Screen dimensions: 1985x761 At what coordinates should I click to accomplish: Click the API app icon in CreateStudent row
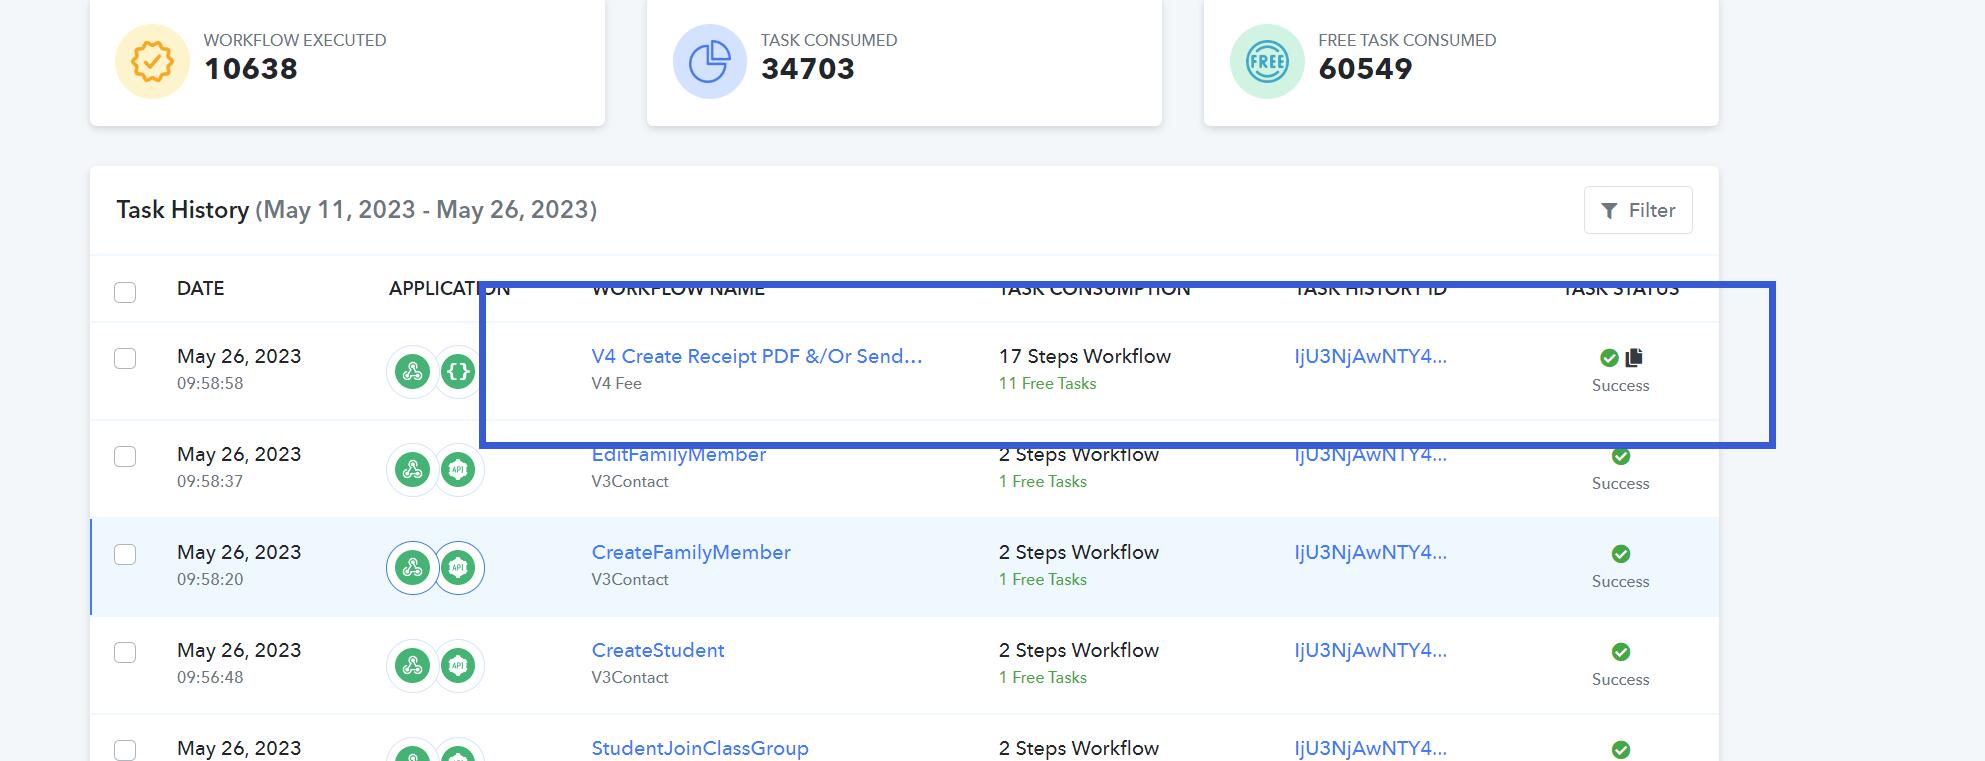[x=458, y=666]
